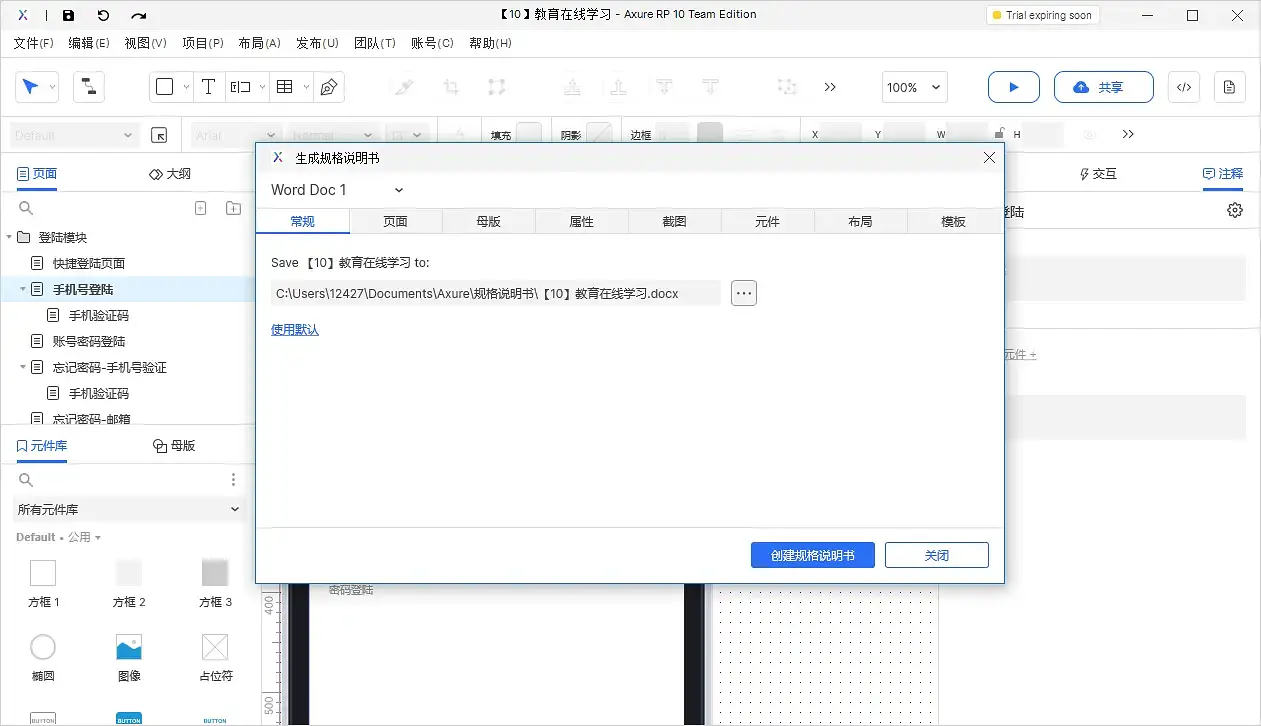The image size is (1261, 726).
Task: Click the ... browse button for save path
Action: pyautogui.click(x=743, y=293)
